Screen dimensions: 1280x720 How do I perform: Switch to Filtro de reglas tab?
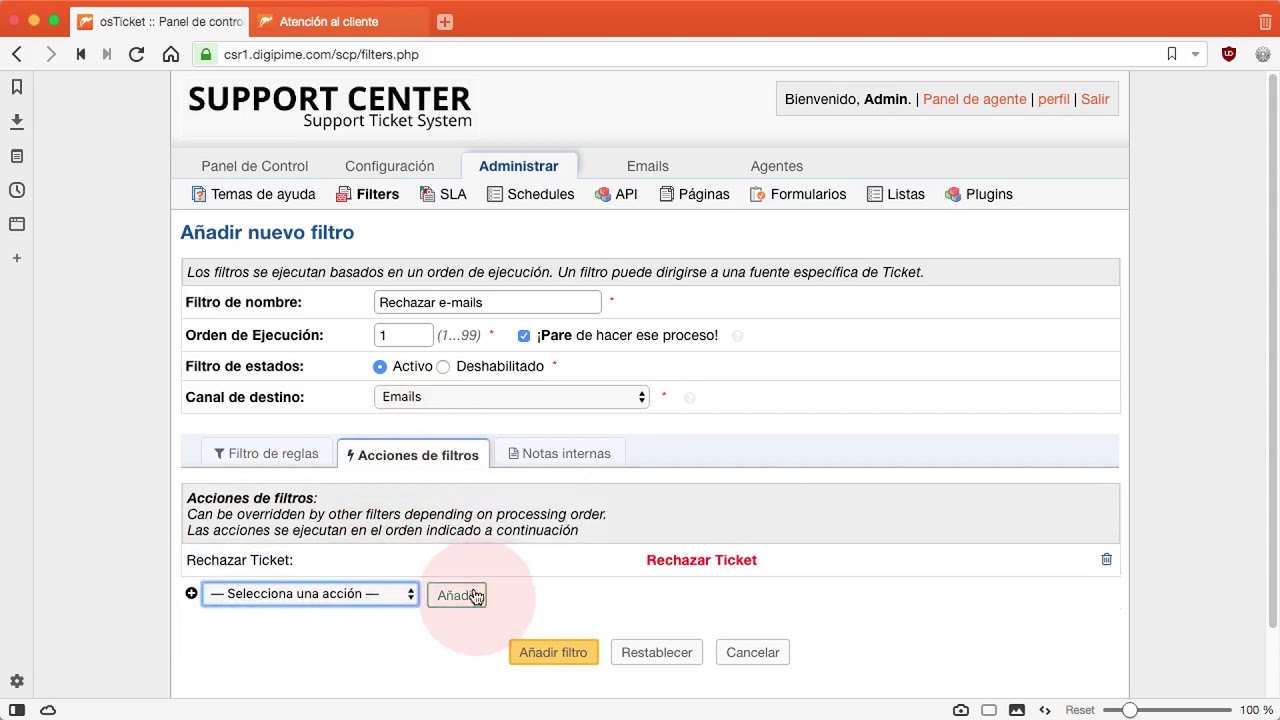tap(266, 453)
